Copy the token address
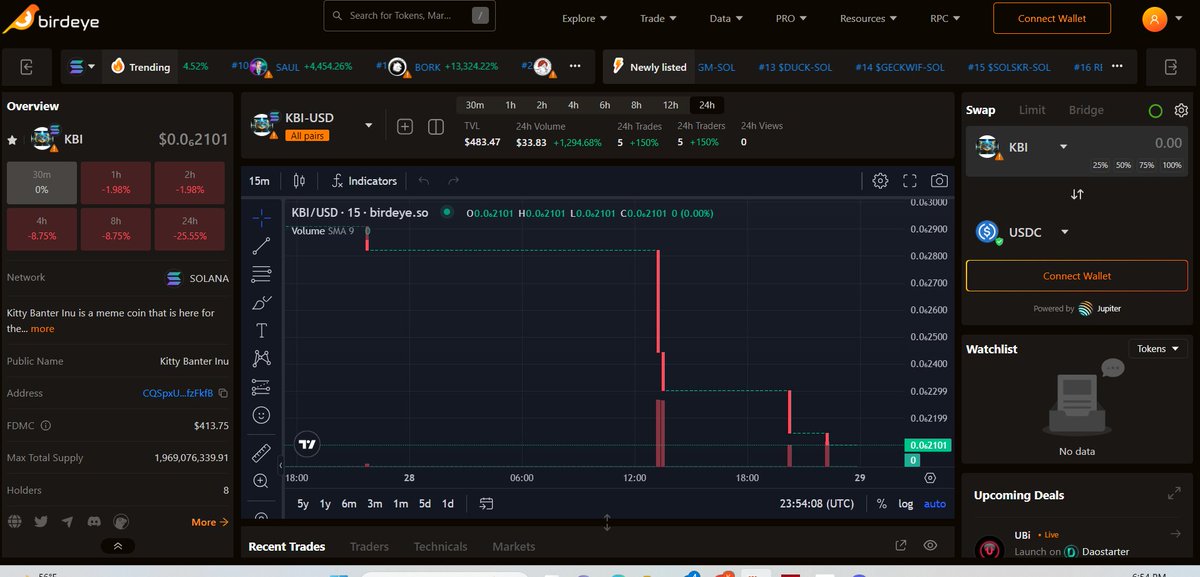This screenshot has width=1200, height=577. click(x=223, y=393)
